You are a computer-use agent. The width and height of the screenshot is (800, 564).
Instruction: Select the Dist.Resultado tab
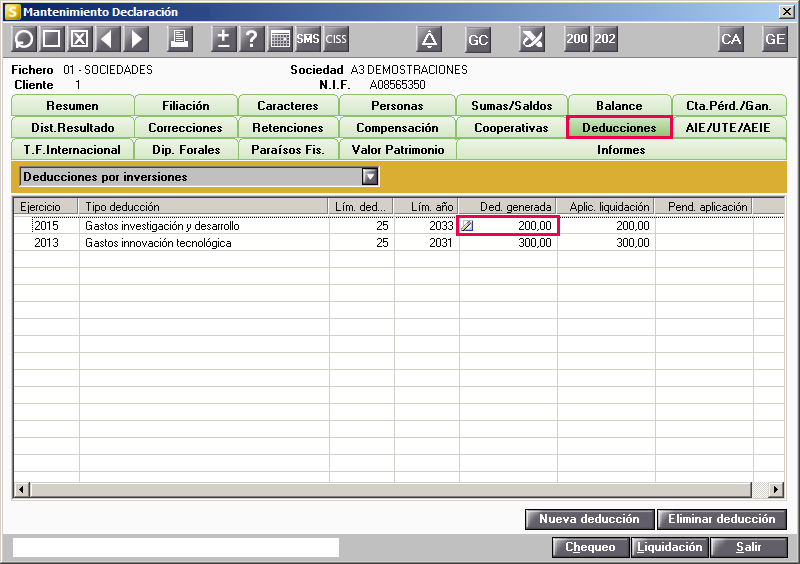click(x=72, y=128)
